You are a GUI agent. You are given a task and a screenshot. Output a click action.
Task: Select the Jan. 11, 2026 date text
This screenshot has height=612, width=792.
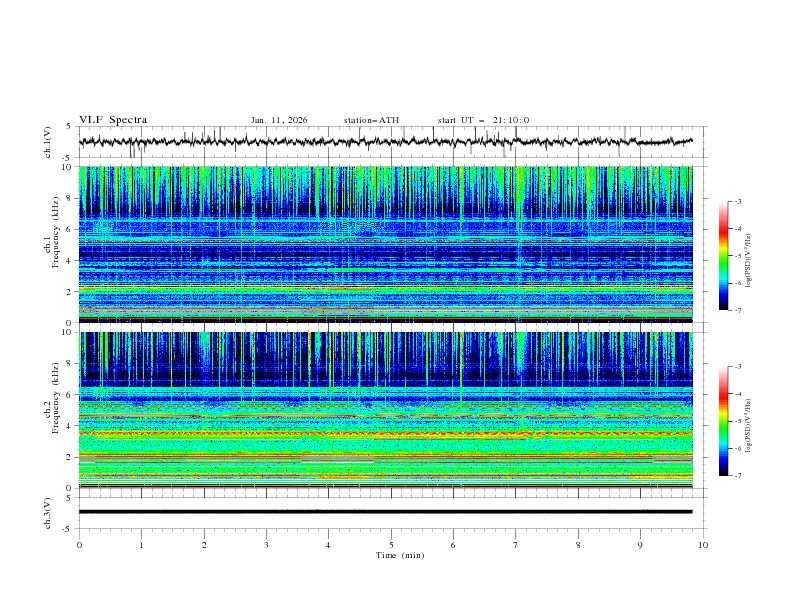pos(279,120)
